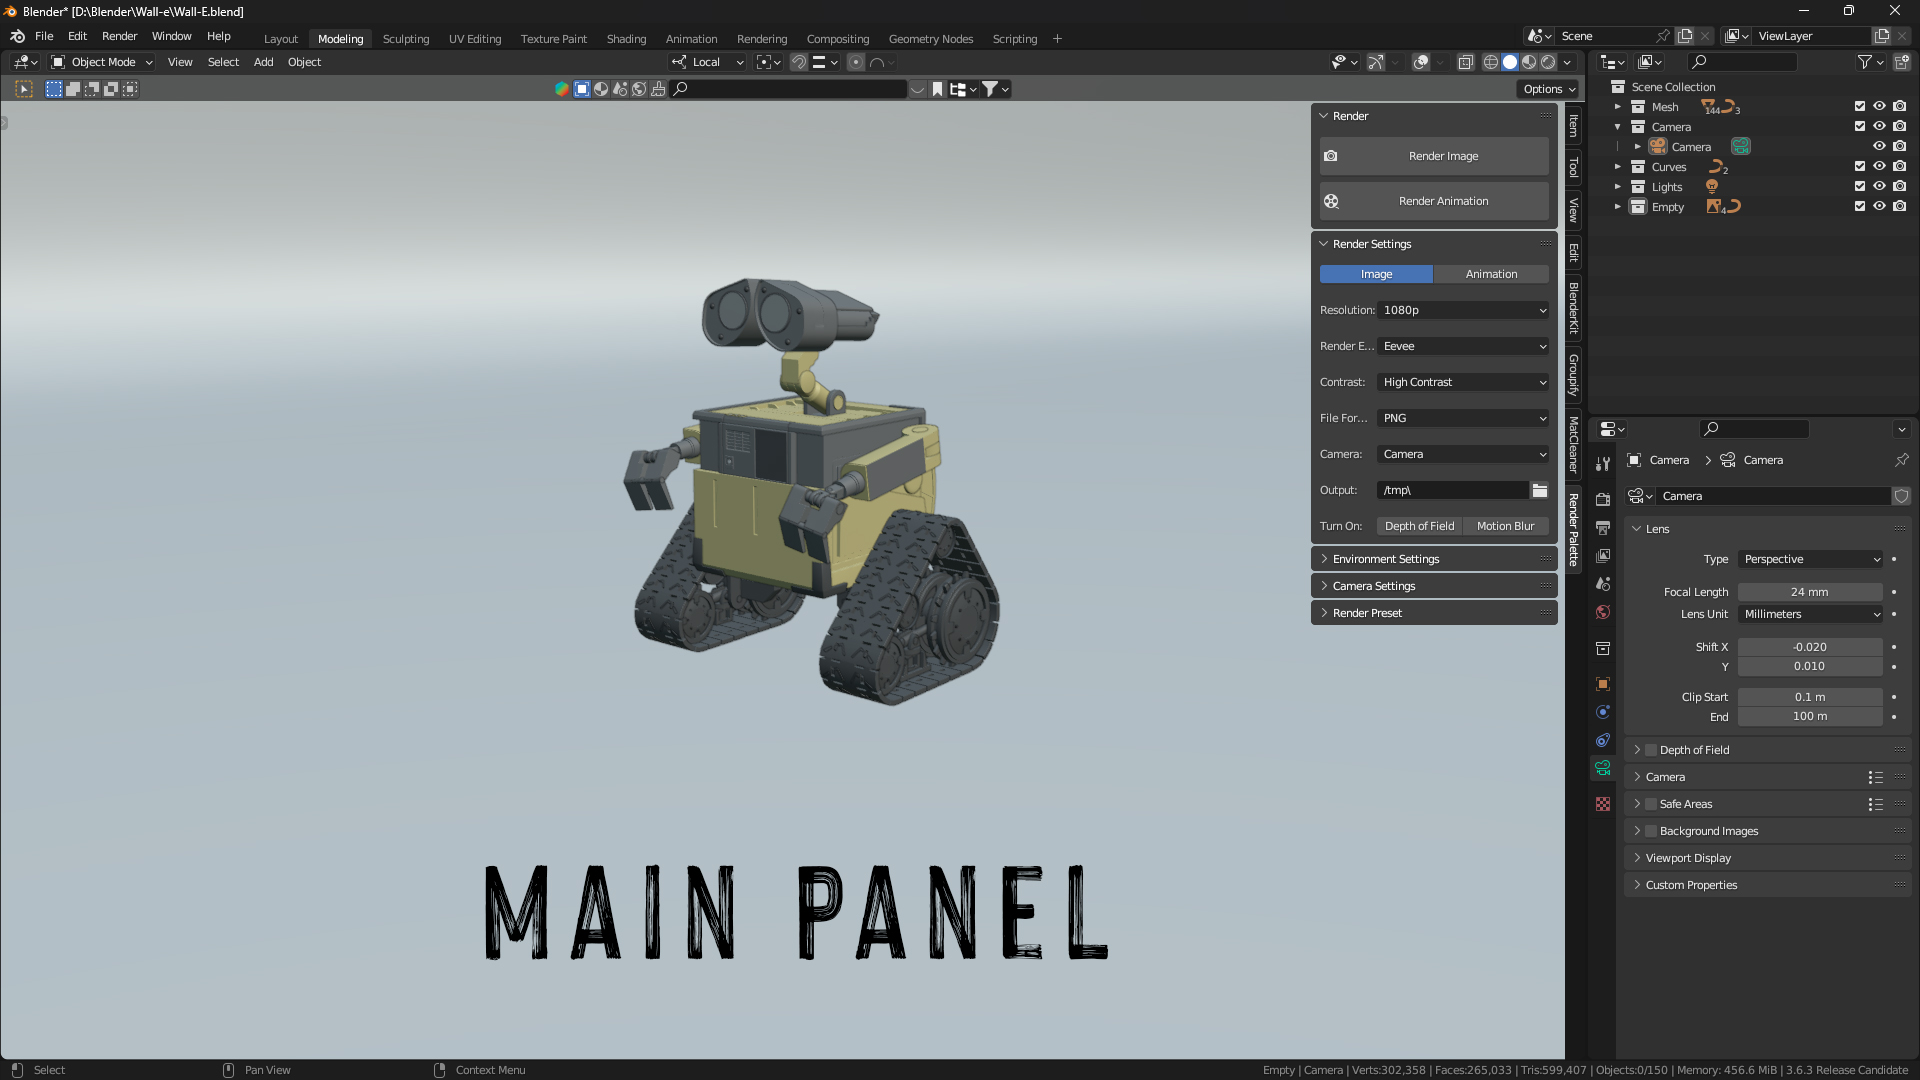This screenshot has width=1920, height=1080.
Task: Click the film reel icon beside Render Animation
Action: (1331, 201)
